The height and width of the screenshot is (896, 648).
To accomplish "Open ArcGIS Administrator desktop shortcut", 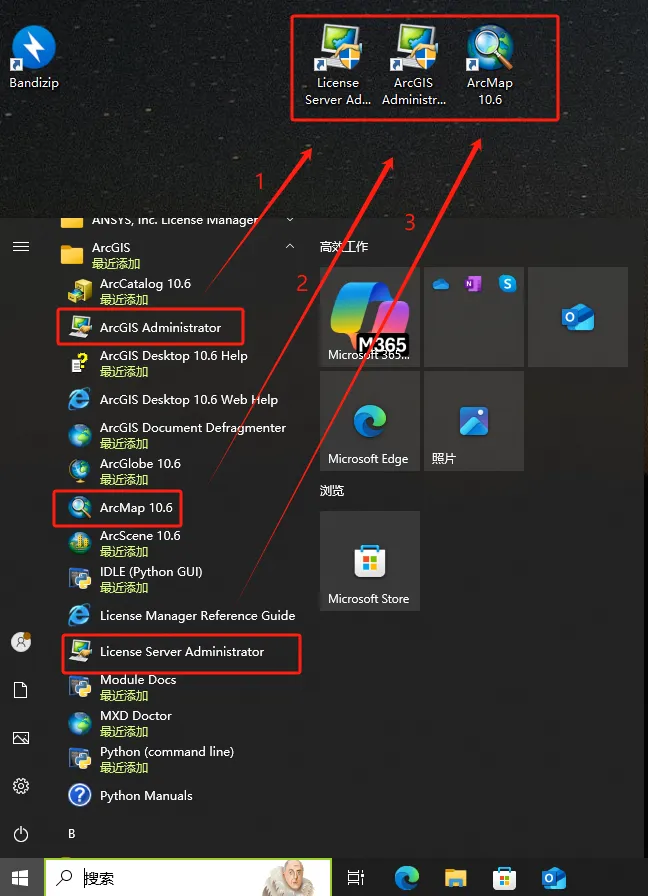I will 414,66.
